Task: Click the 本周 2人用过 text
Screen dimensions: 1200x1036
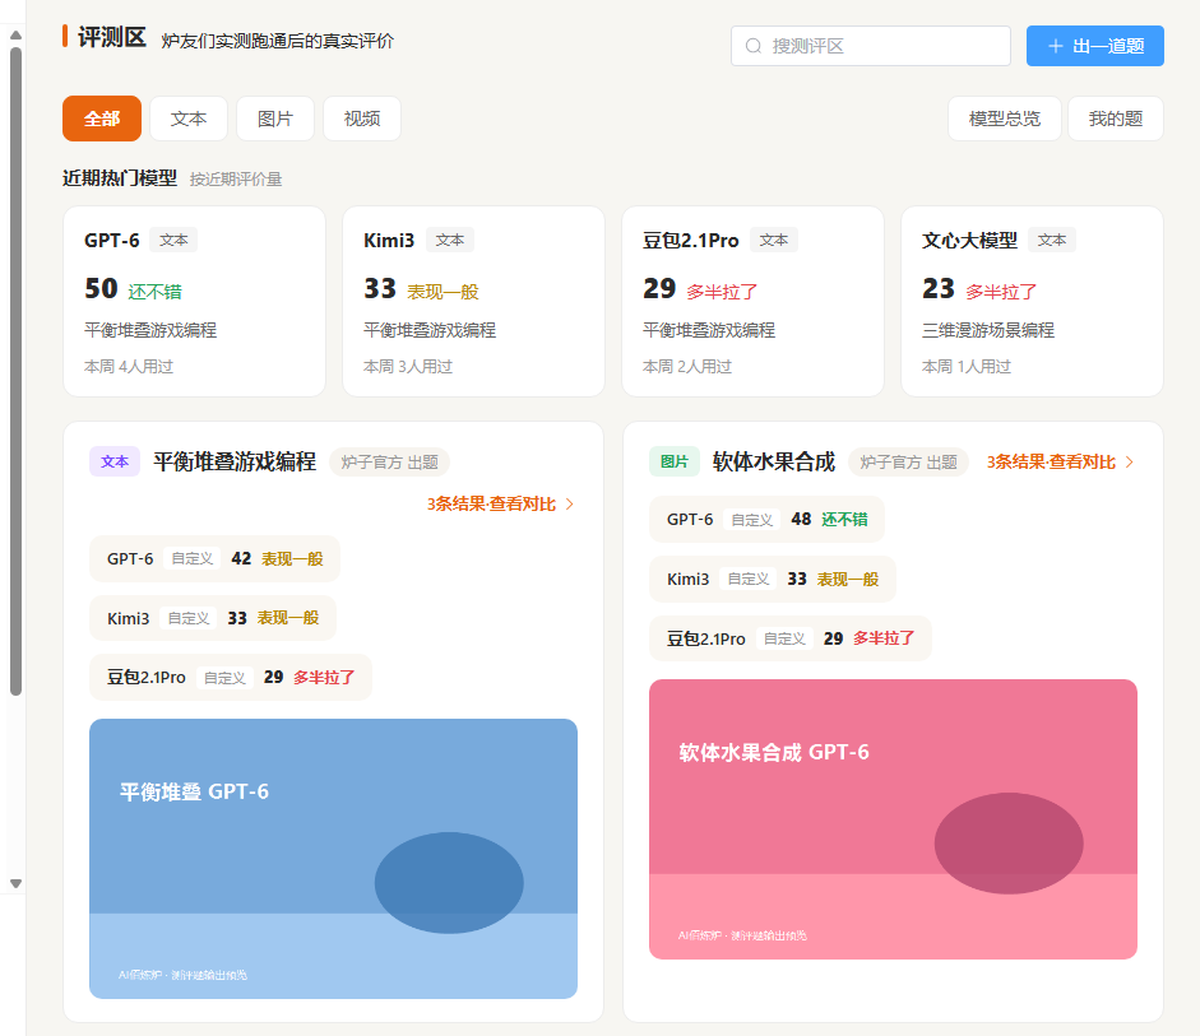Action: click(x=687, y=367)
